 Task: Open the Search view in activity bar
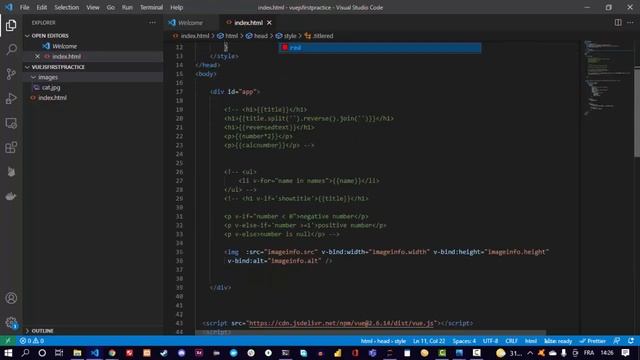click(11, 50)
